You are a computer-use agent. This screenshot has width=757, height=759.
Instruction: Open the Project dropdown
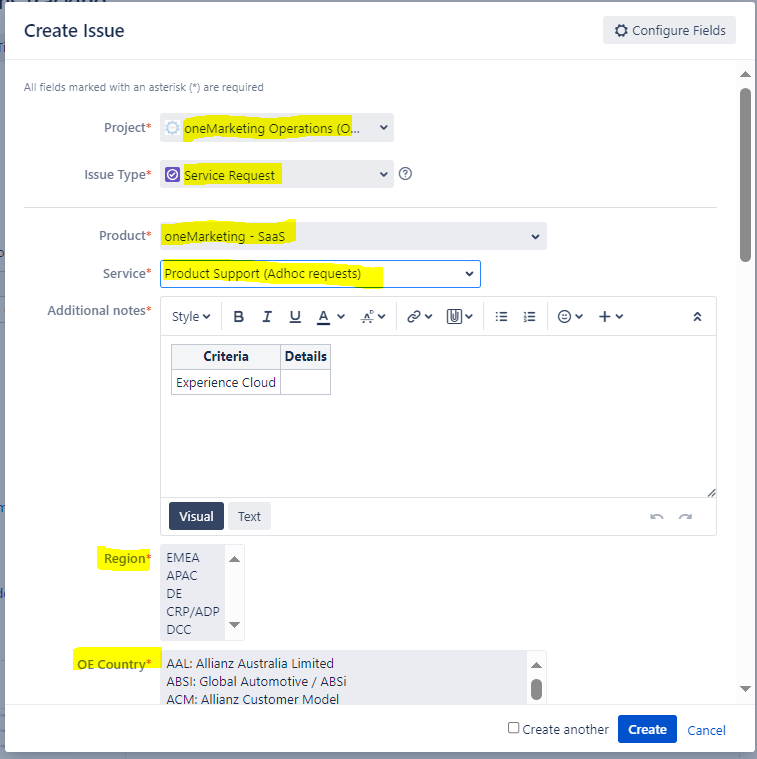click(x=277, y=128)
